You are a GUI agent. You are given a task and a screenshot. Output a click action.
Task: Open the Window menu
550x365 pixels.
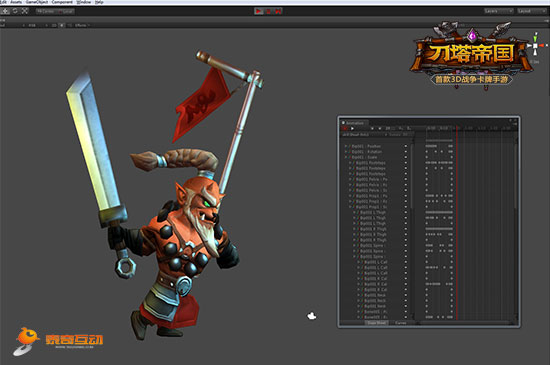point(84,2)
